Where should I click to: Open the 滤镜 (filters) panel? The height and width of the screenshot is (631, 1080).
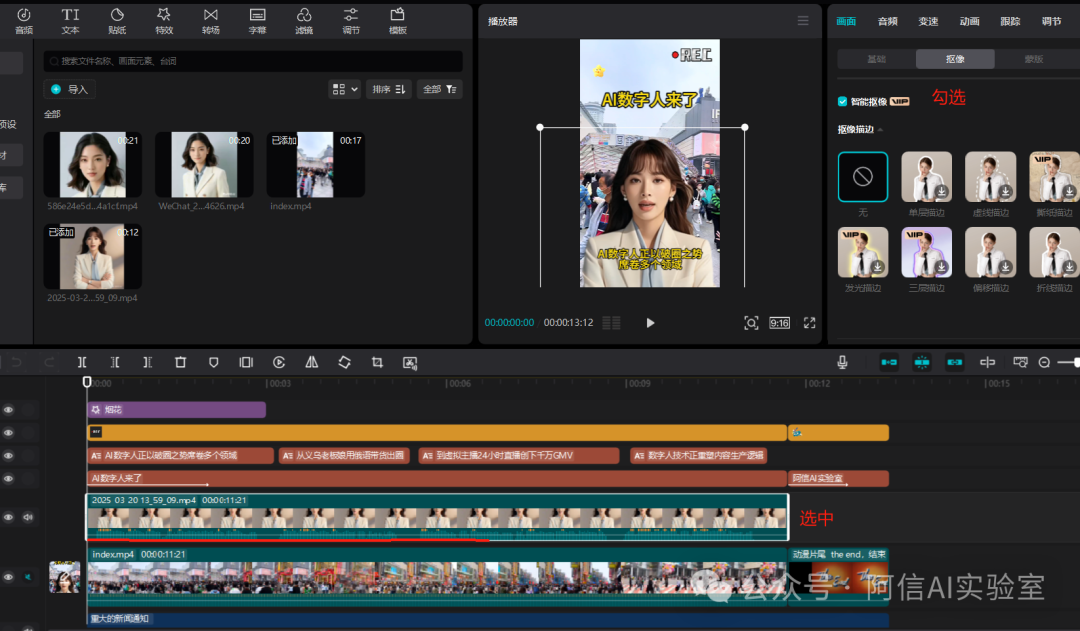pyautogui.click(x=304, y=20)
